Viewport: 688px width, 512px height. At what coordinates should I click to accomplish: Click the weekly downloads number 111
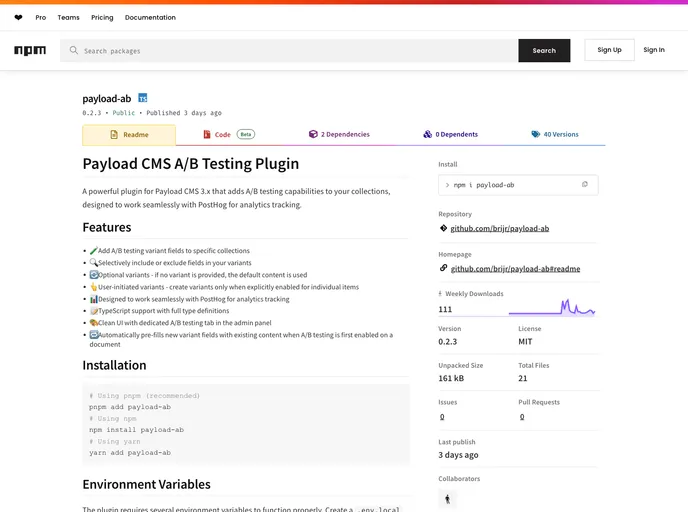pos(445,309)
